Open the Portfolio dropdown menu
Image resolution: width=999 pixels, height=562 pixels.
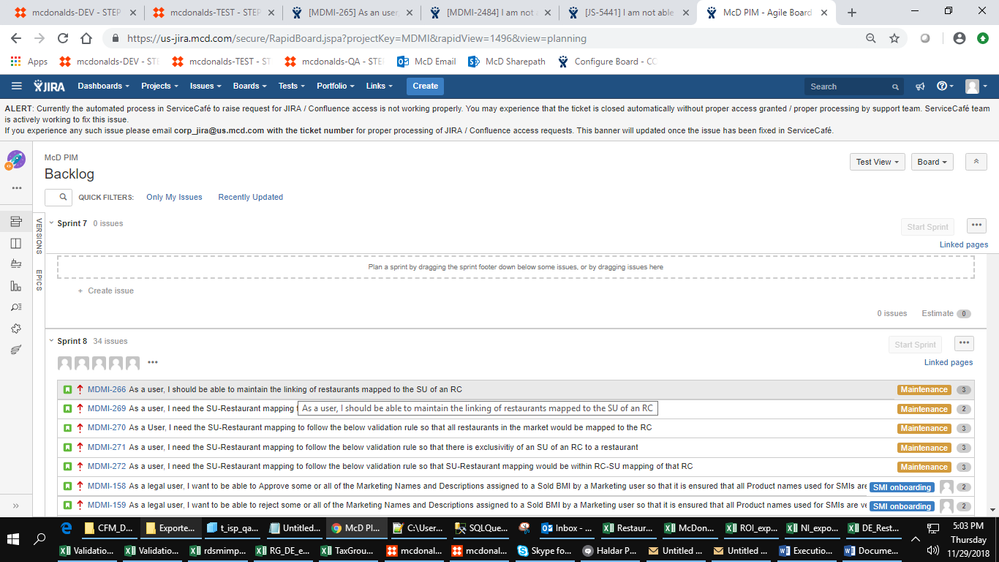(335, 86)
